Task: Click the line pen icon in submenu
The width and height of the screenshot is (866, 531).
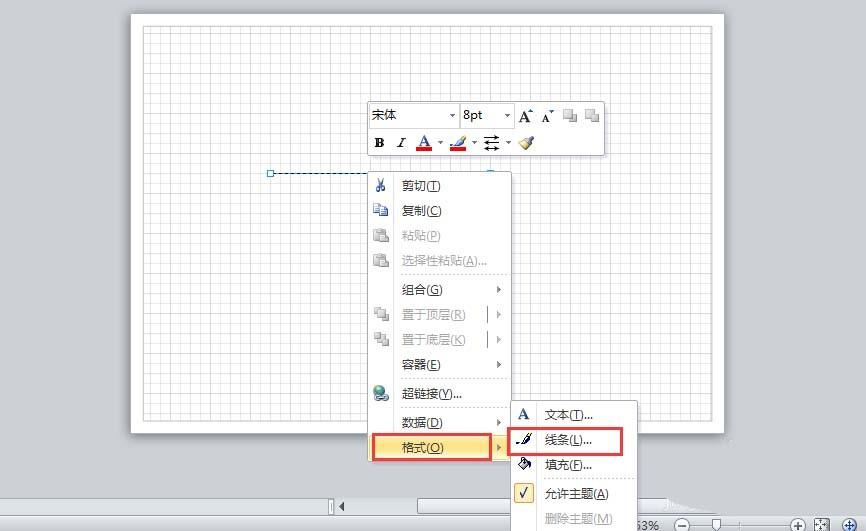Action: (x=524, y=440)
